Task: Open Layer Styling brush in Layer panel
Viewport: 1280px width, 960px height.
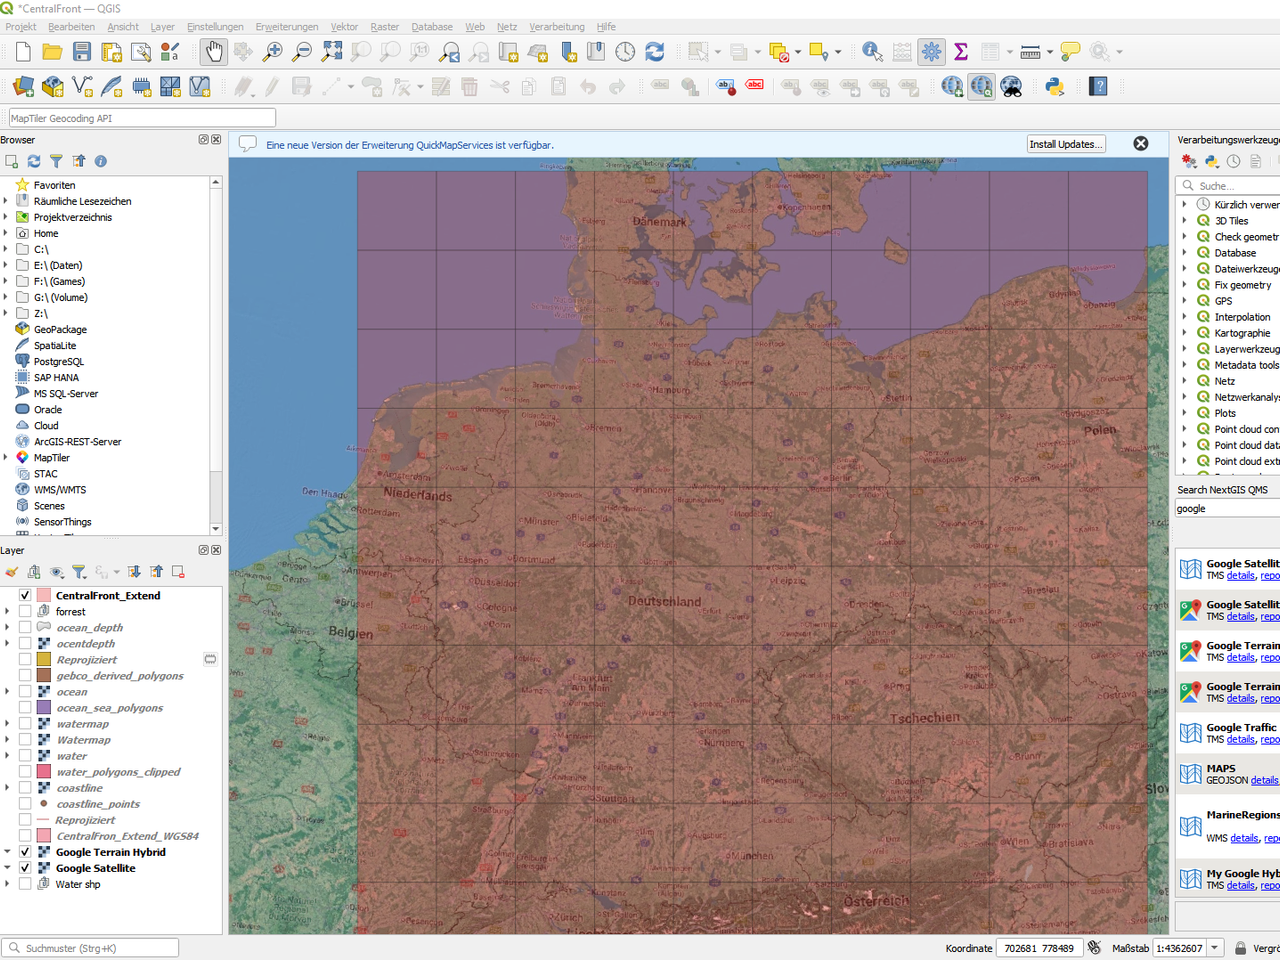Action: tap(12, 572)
